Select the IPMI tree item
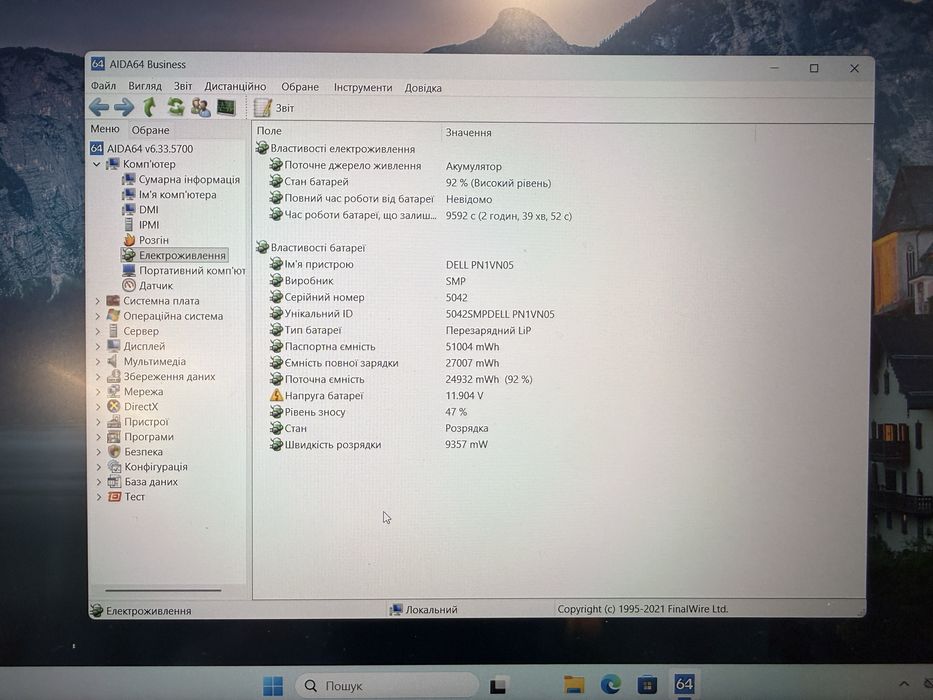 point(141,224)
